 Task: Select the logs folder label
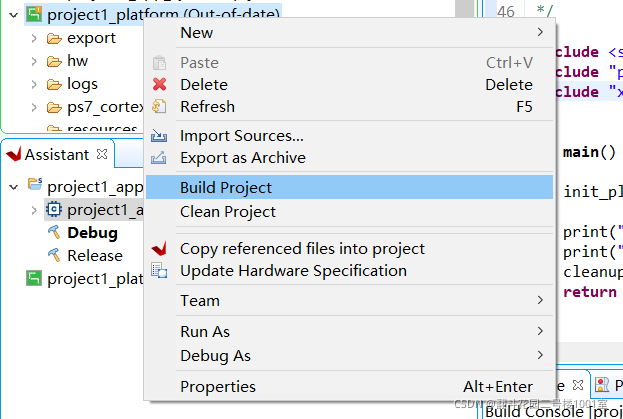(82, 84)
